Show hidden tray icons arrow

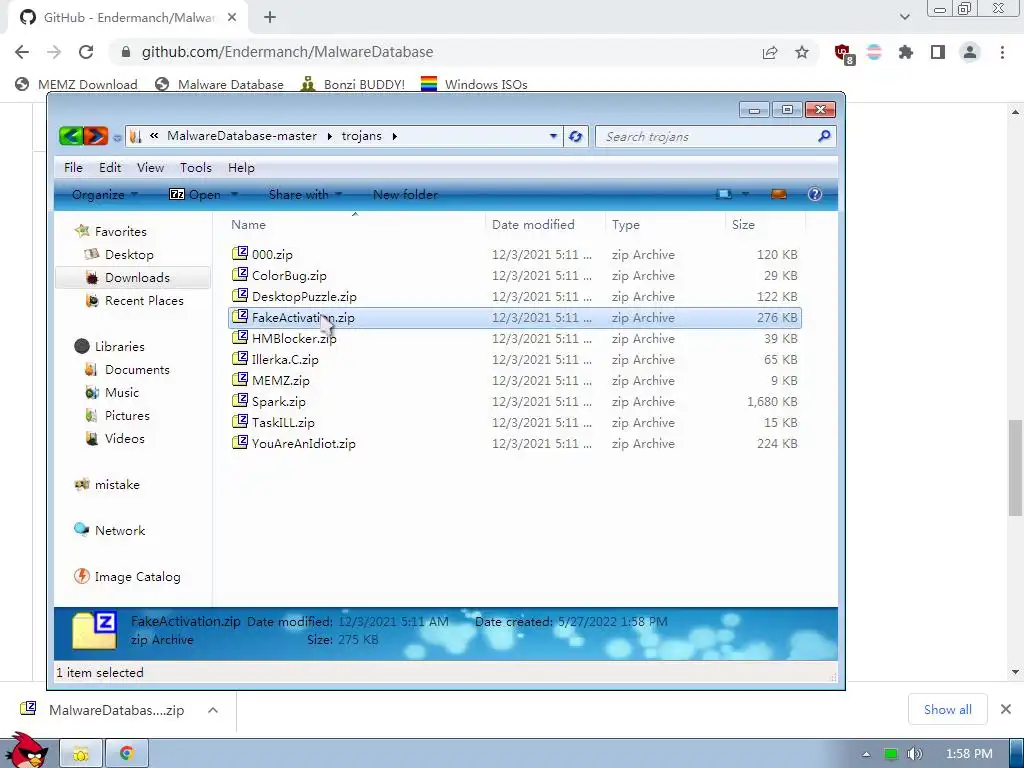[x=866, y=754]
